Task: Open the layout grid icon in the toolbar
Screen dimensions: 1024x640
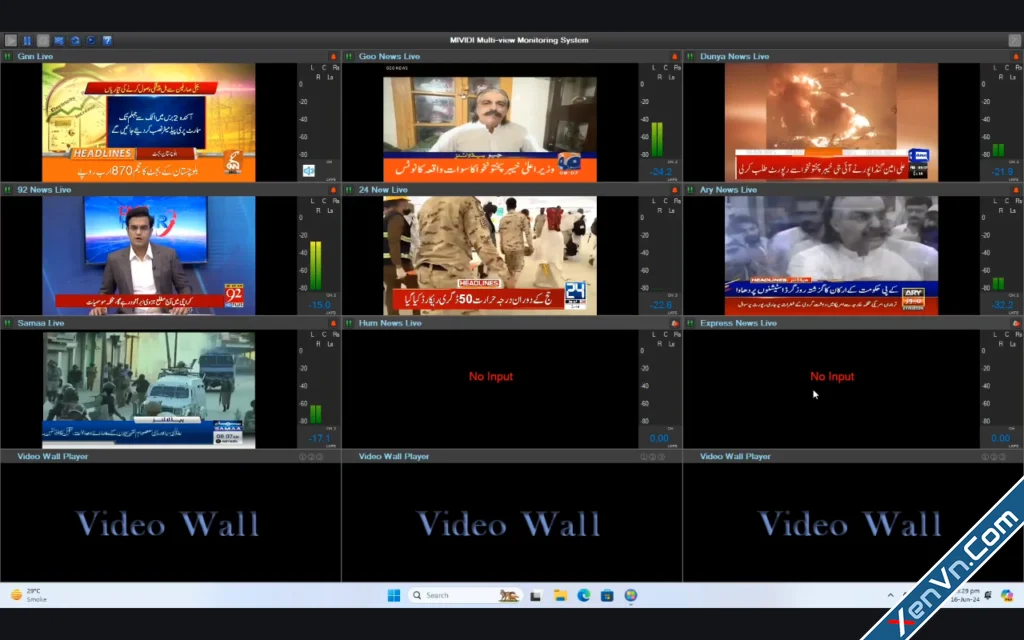Action: (59, 40)
